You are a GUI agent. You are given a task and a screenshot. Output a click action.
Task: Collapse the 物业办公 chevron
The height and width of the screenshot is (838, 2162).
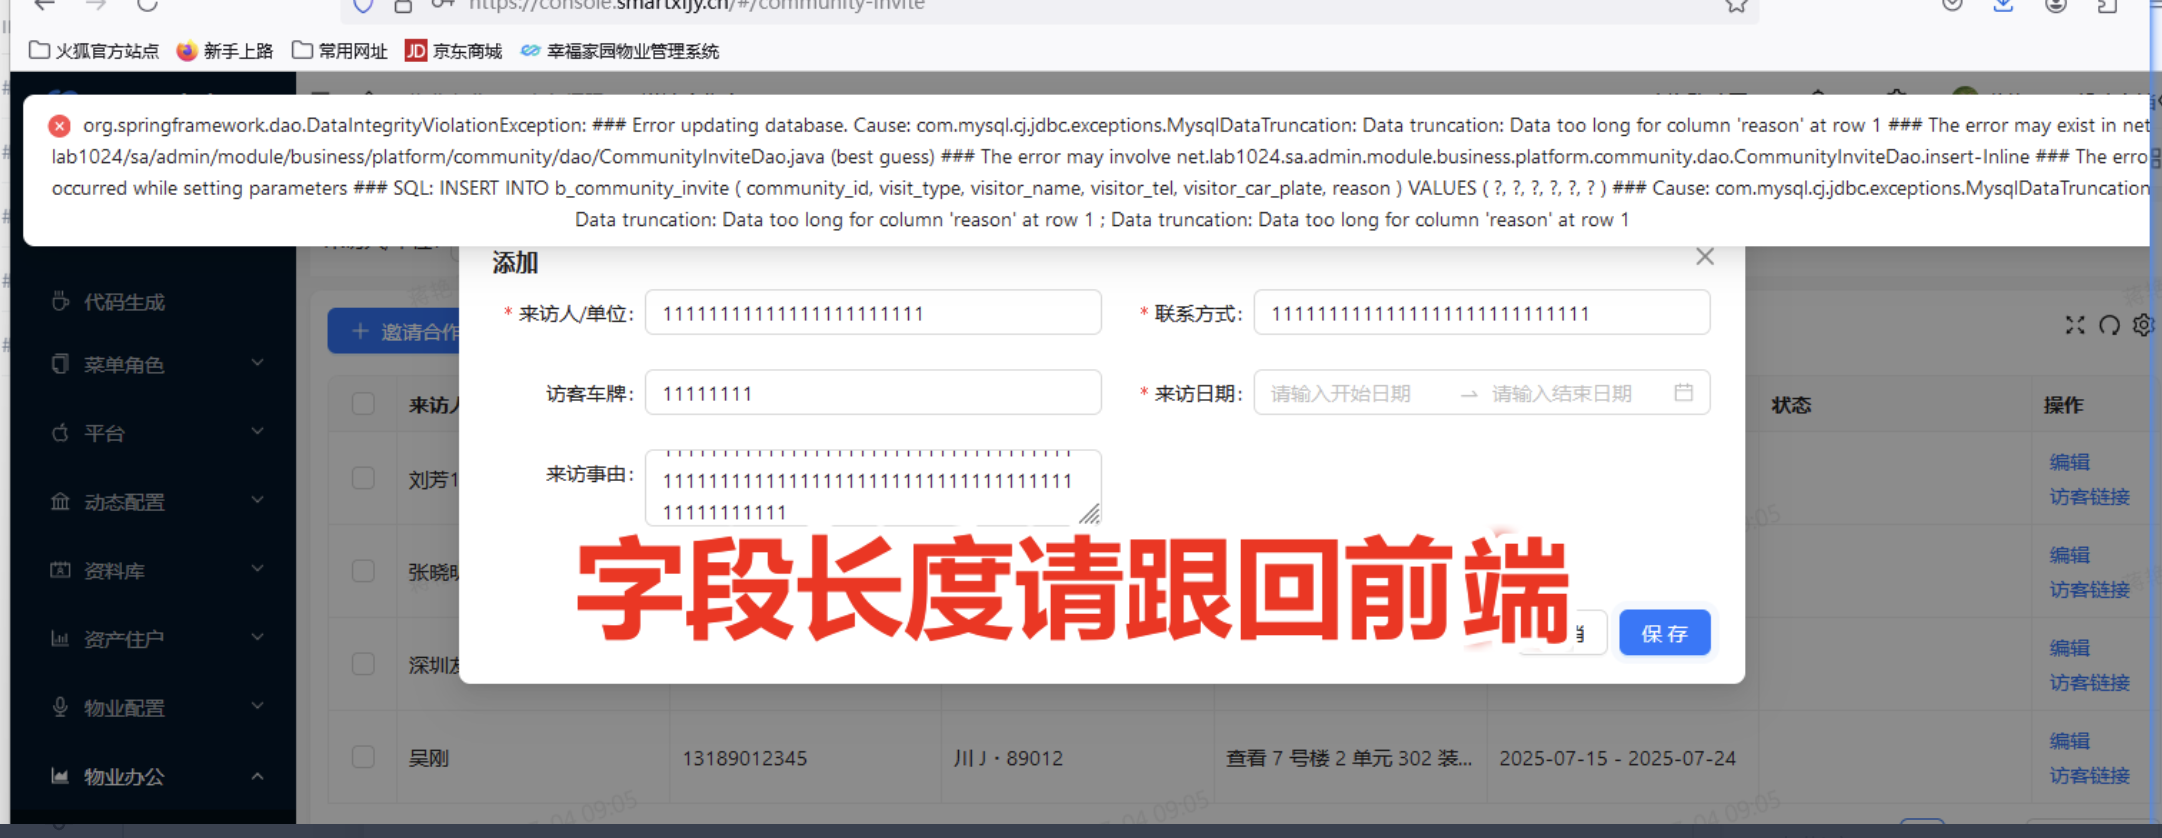point(258,776)
